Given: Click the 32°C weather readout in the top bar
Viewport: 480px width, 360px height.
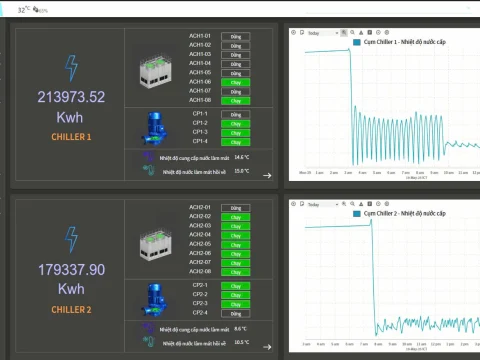Looking at the screenshot, I should pos(24,9).
